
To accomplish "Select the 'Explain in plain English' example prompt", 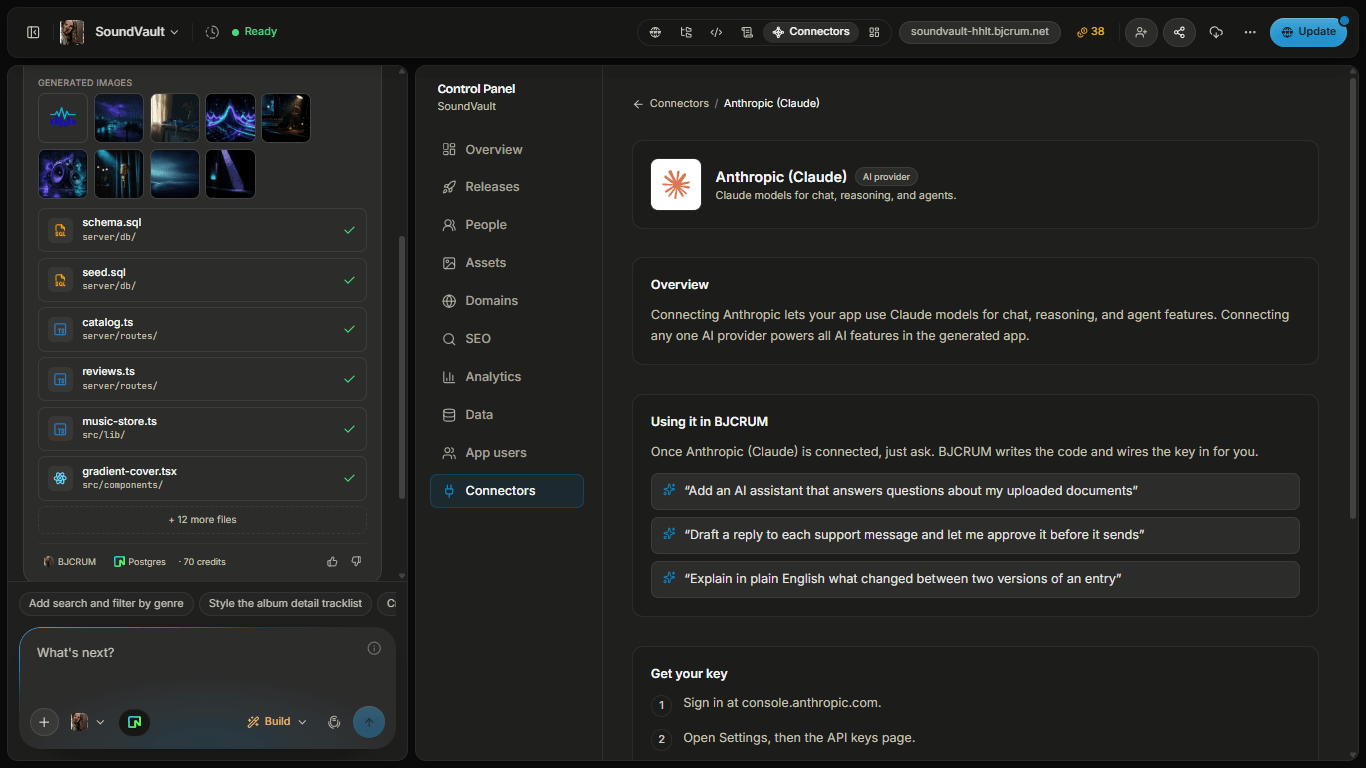I will [x=975, y=579].
